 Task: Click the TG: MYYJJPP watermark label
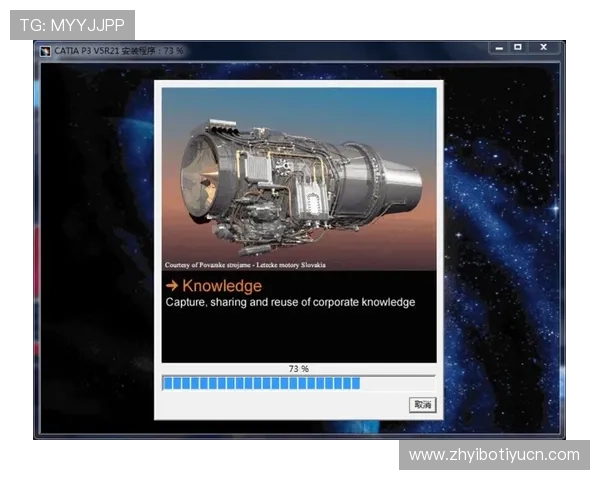coord(71,24)
